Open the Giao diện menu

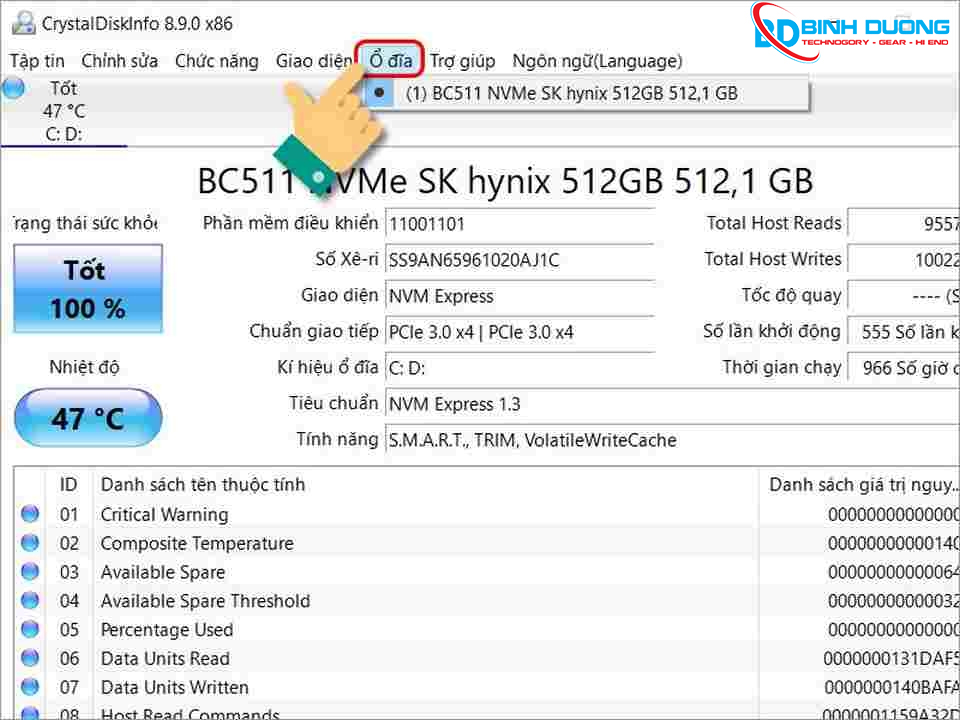(x=313, y=61)
